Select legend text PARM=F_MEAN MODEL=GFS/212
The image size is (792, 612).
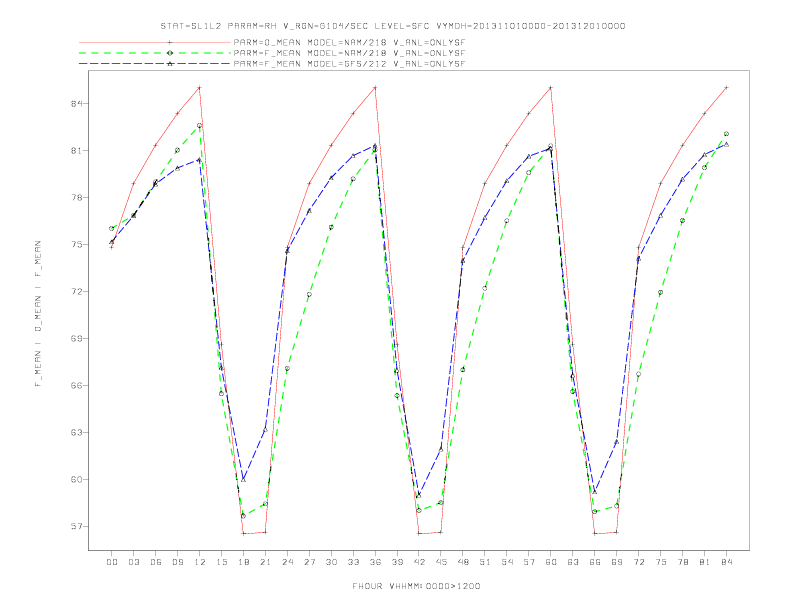pos(349,64)
